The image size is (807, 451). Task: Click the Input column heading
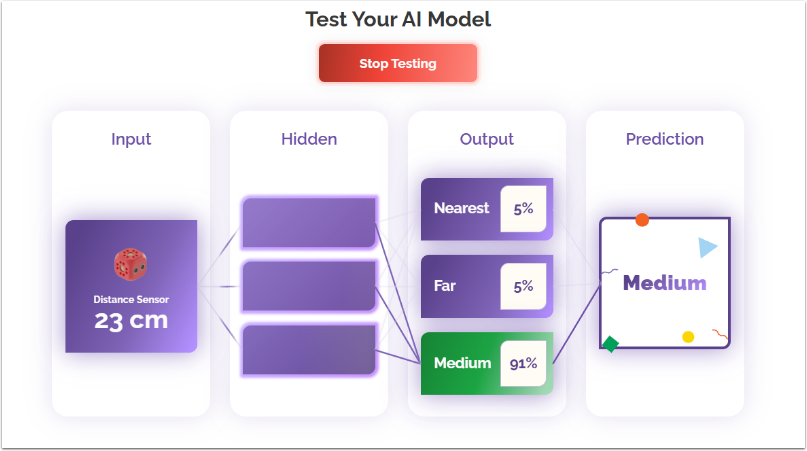(131, 139)
